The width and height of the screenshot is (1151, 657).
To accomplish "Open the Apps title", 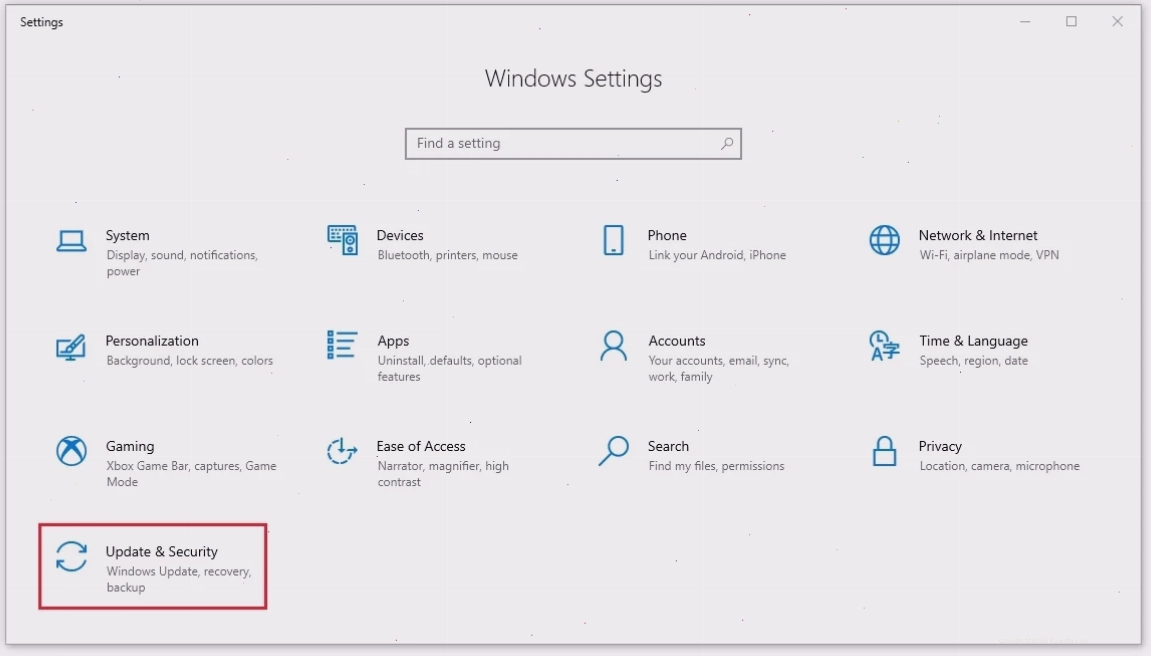I will tap(393, 341).
